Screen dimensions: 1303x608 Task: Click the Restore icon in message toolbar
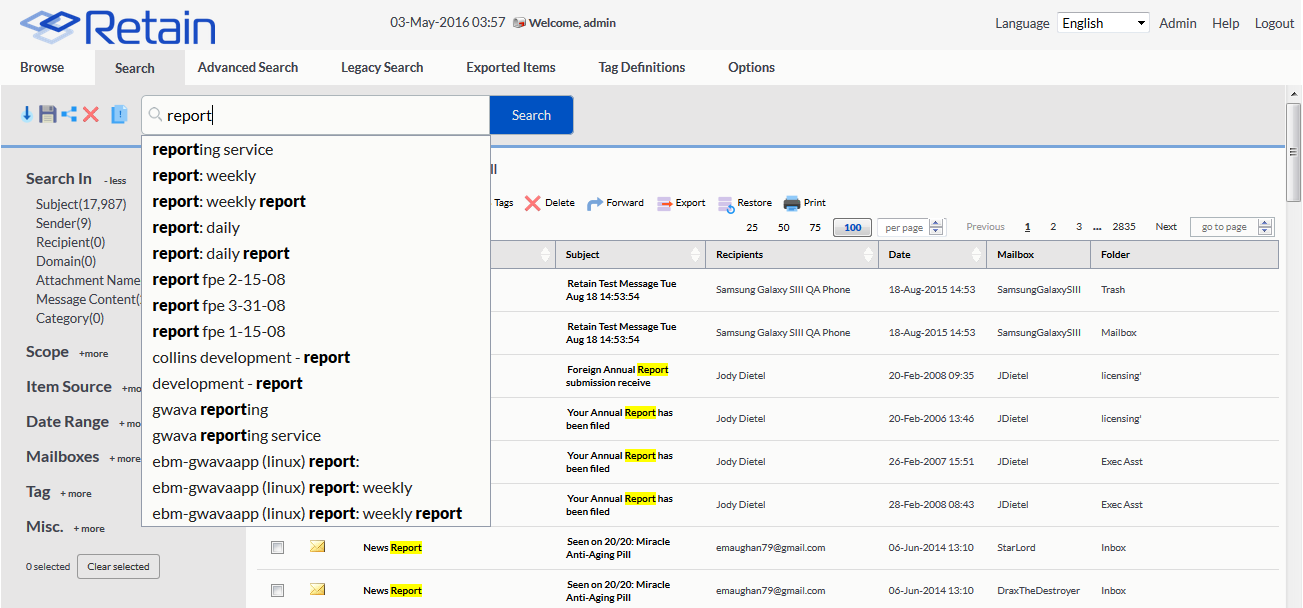click(x=726, y=203)
